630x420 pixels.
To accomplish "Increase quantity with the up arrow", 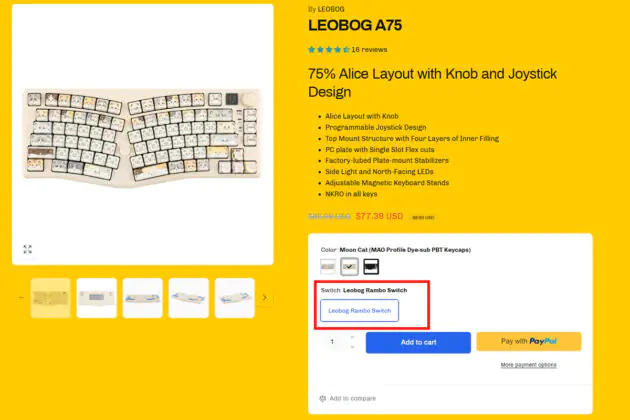I will pyautogui.click(x=352, y=337).
